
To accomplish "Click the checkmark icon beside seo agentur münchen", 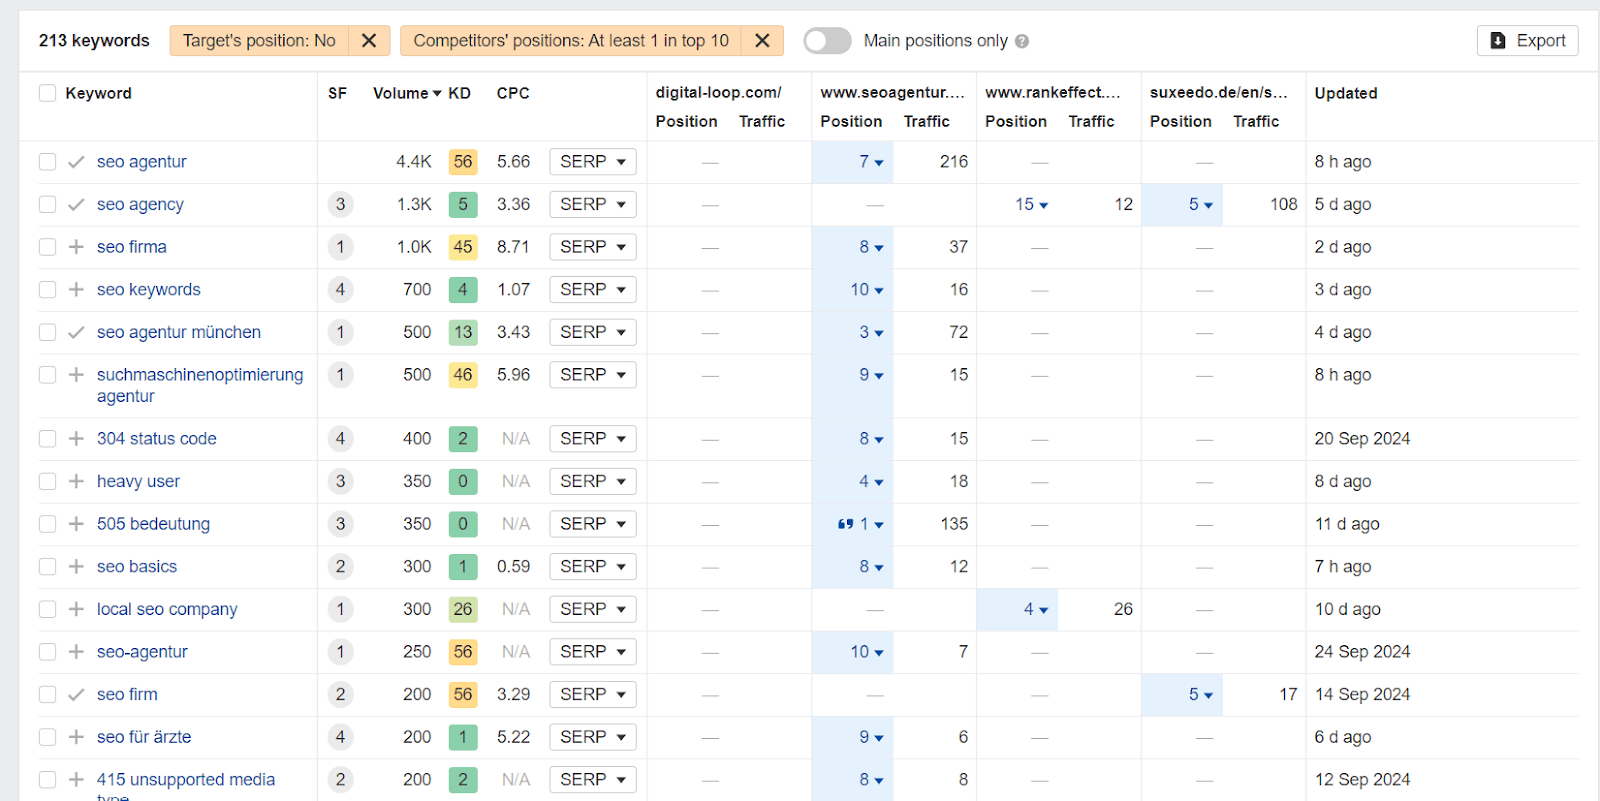I will point(76,332).
